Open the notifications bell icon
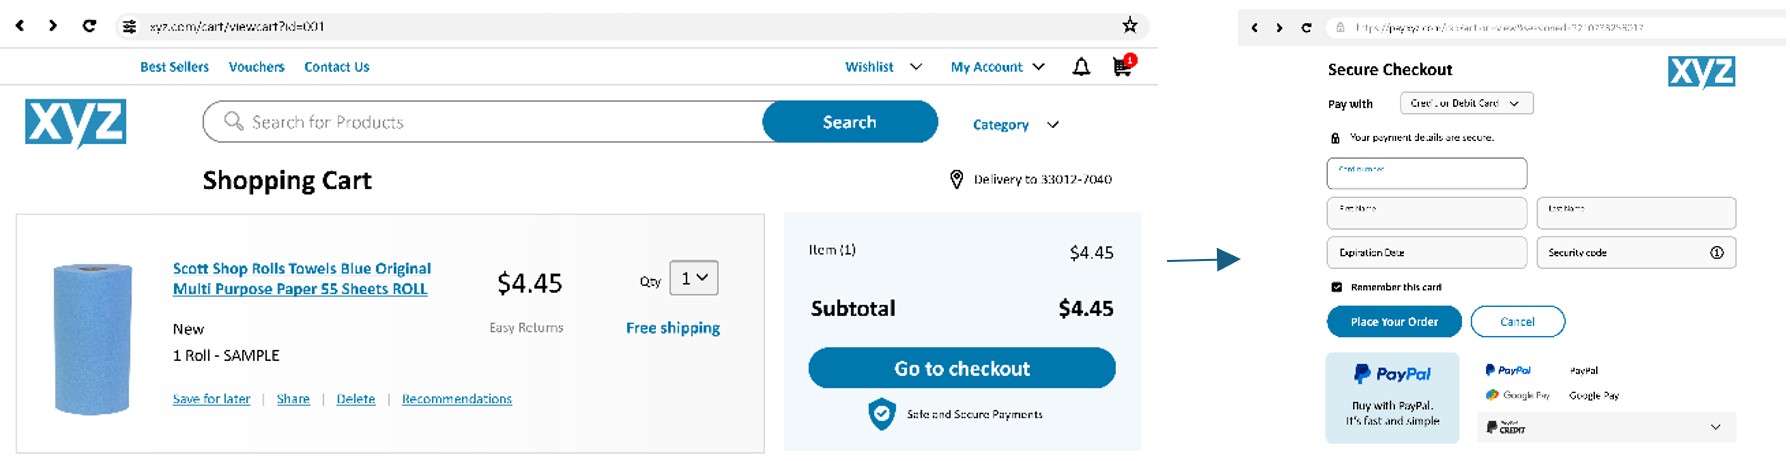The height and width of the screenshot is (461, 1790). (1081, 67)
